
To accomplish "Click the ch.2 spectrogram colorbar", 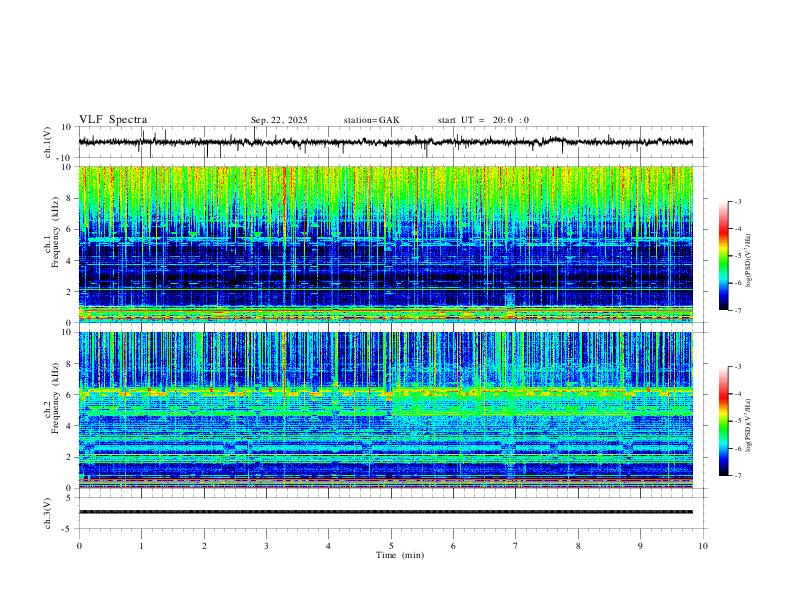I will tap(723, 421).
